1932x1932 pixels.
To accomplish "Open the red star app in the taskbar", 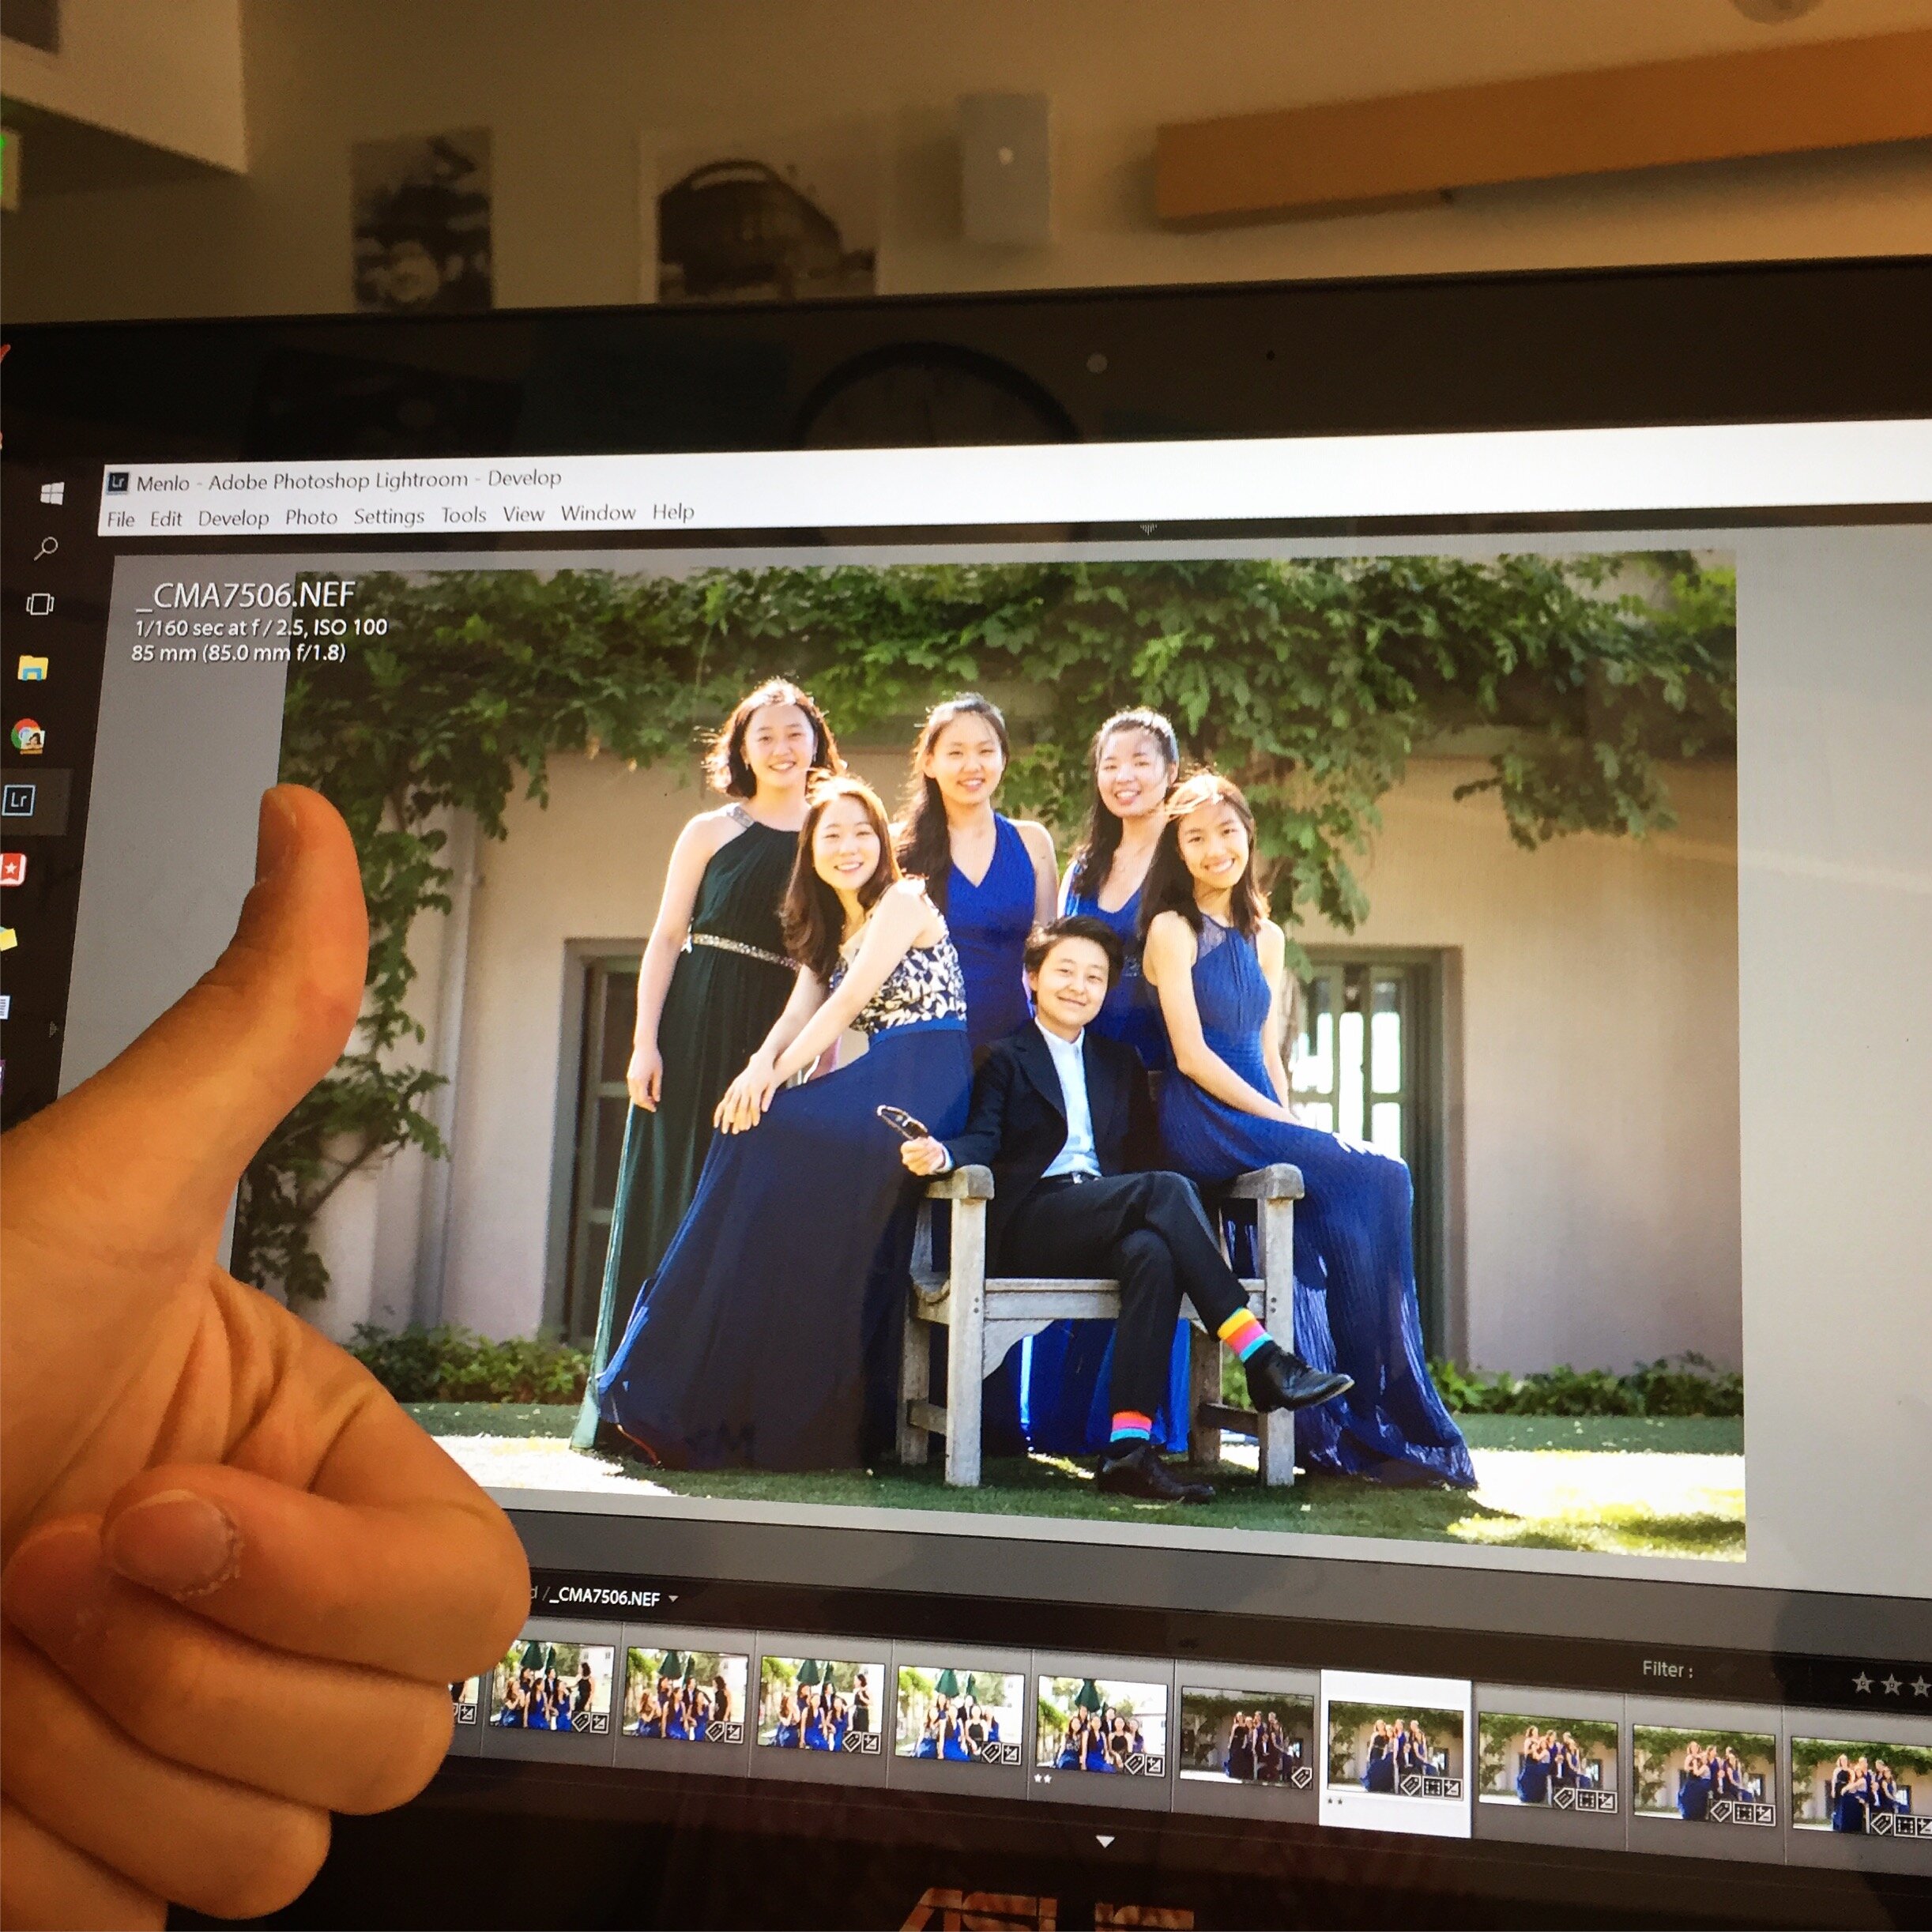I will point(11,869).
